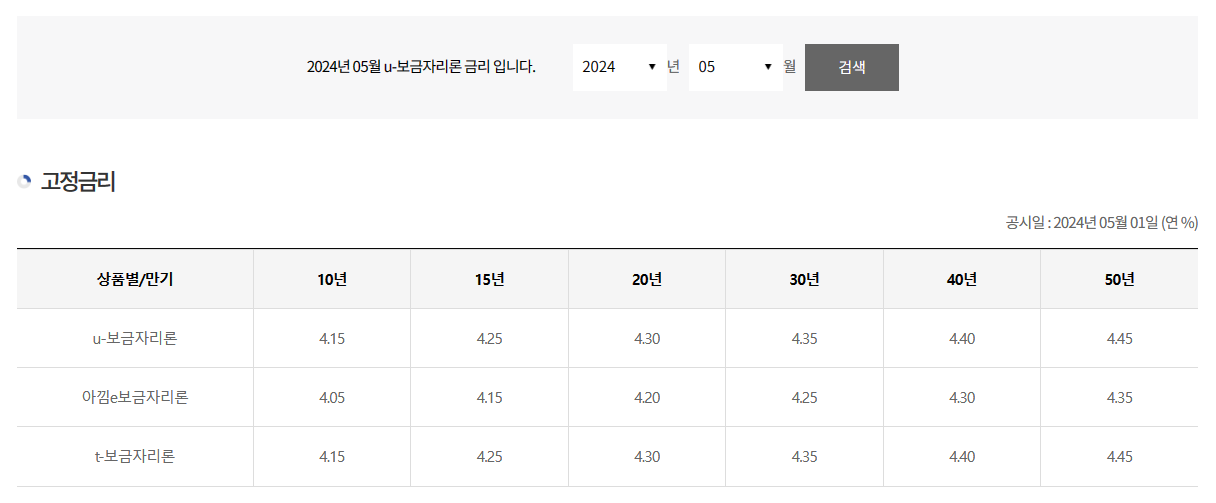
Task: Click 아낌e보금자리론 20년 rate 4.20
Action: 647,398
